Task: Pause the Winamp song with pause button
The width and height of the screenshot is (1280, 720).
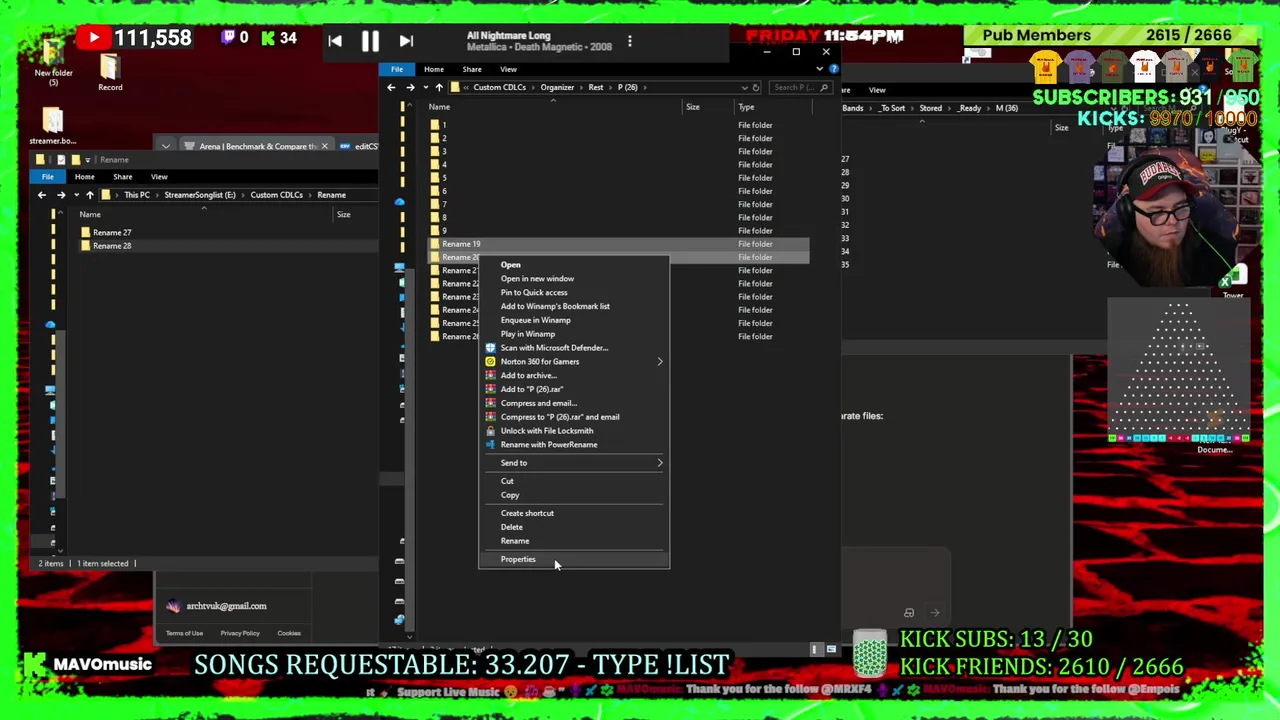Action: [370, 41]
